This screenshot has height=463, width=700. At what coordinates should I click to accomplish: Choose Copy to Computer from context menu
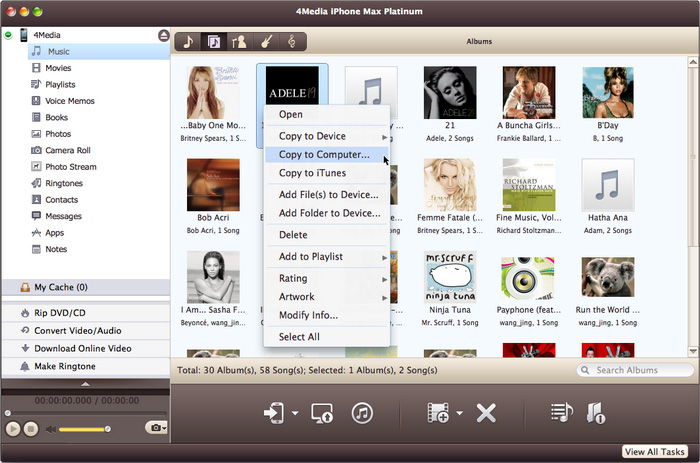pyautogui.click(x=323, y=154)
